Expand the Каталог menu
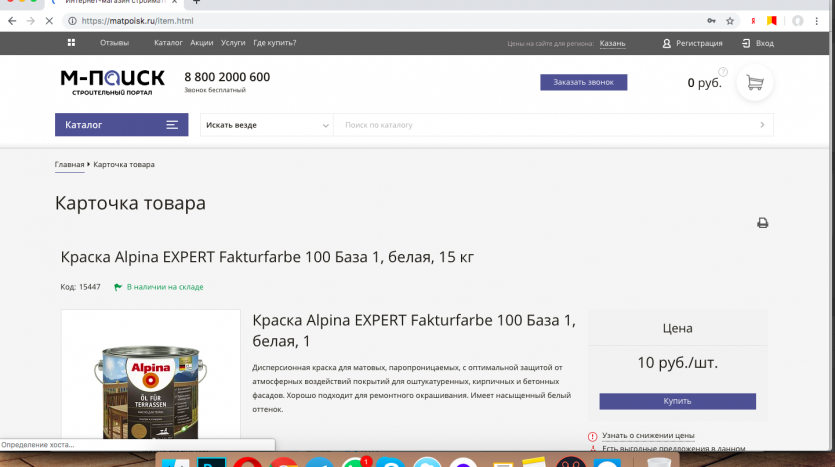The height and width of the screenshot is (467, 835). click(x=120, y=125)
